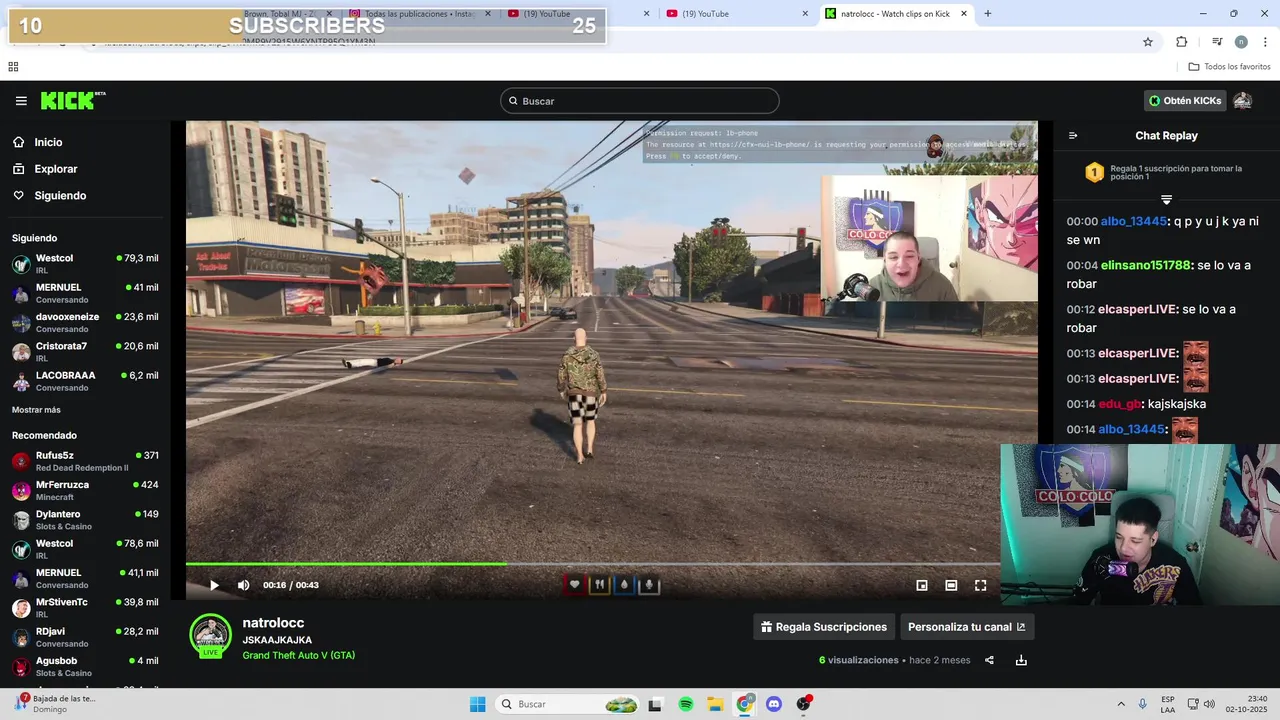Click elcasperLIVE username at 00:12

click(x=1137, y=309)
